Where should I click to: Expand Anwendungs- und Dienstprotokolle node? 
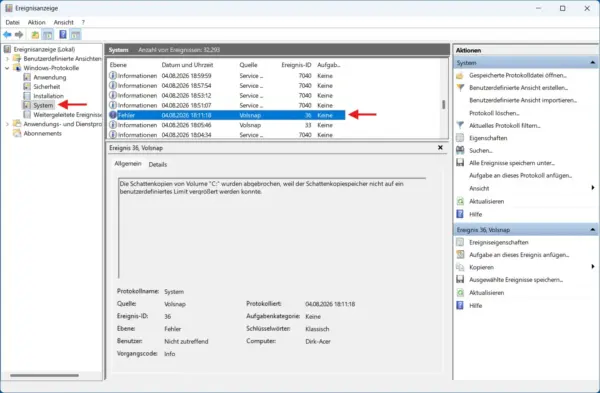(7, 124)
